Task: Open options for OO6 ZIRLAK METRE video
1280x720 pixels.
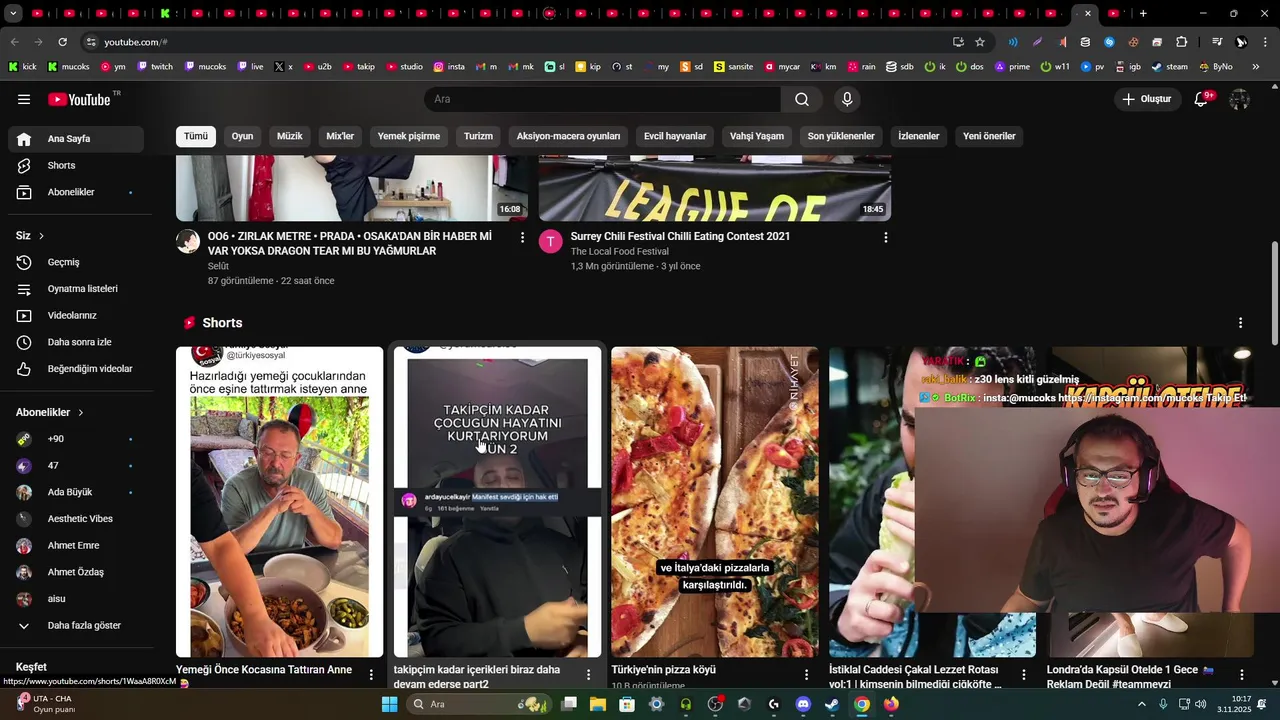Action: [x=522, y=237]
